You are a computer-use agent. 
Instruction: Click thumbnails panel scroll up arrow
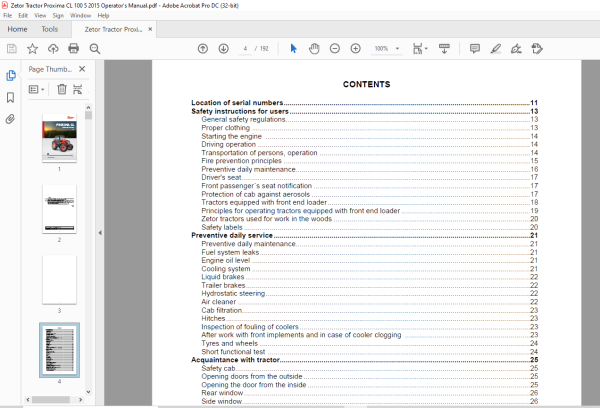[88, 108]
